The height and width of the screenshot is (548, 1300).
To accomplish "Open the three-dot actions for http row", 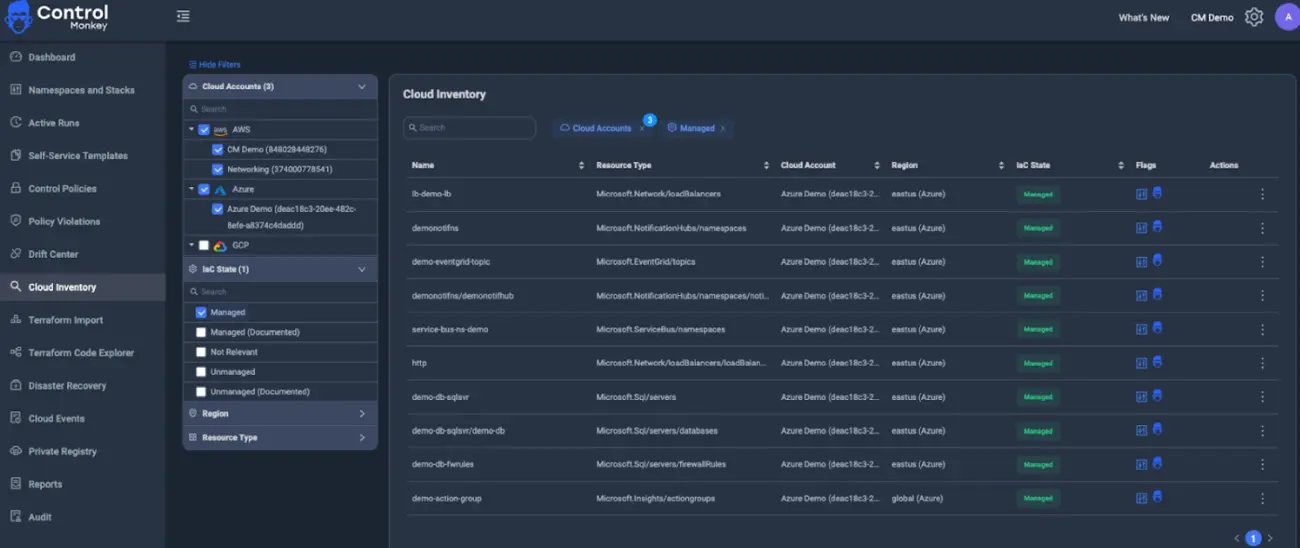I will pos(1262,363).
